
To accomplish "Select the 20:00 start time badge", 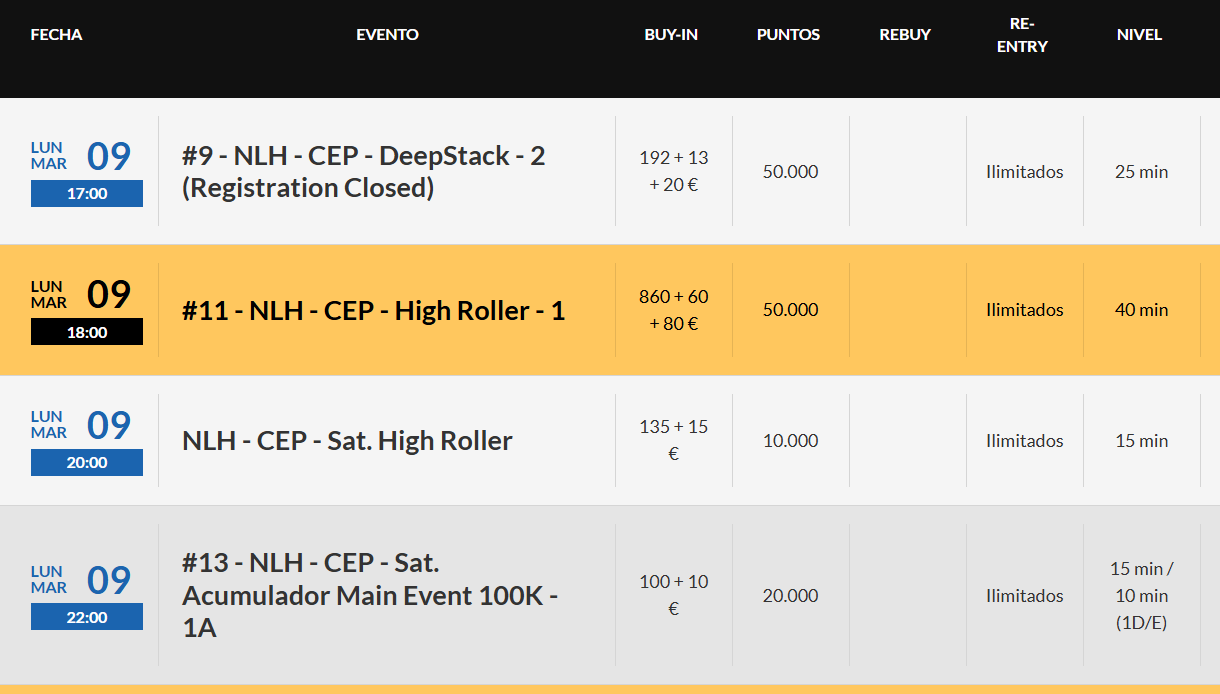I will (x=87, y=463).
